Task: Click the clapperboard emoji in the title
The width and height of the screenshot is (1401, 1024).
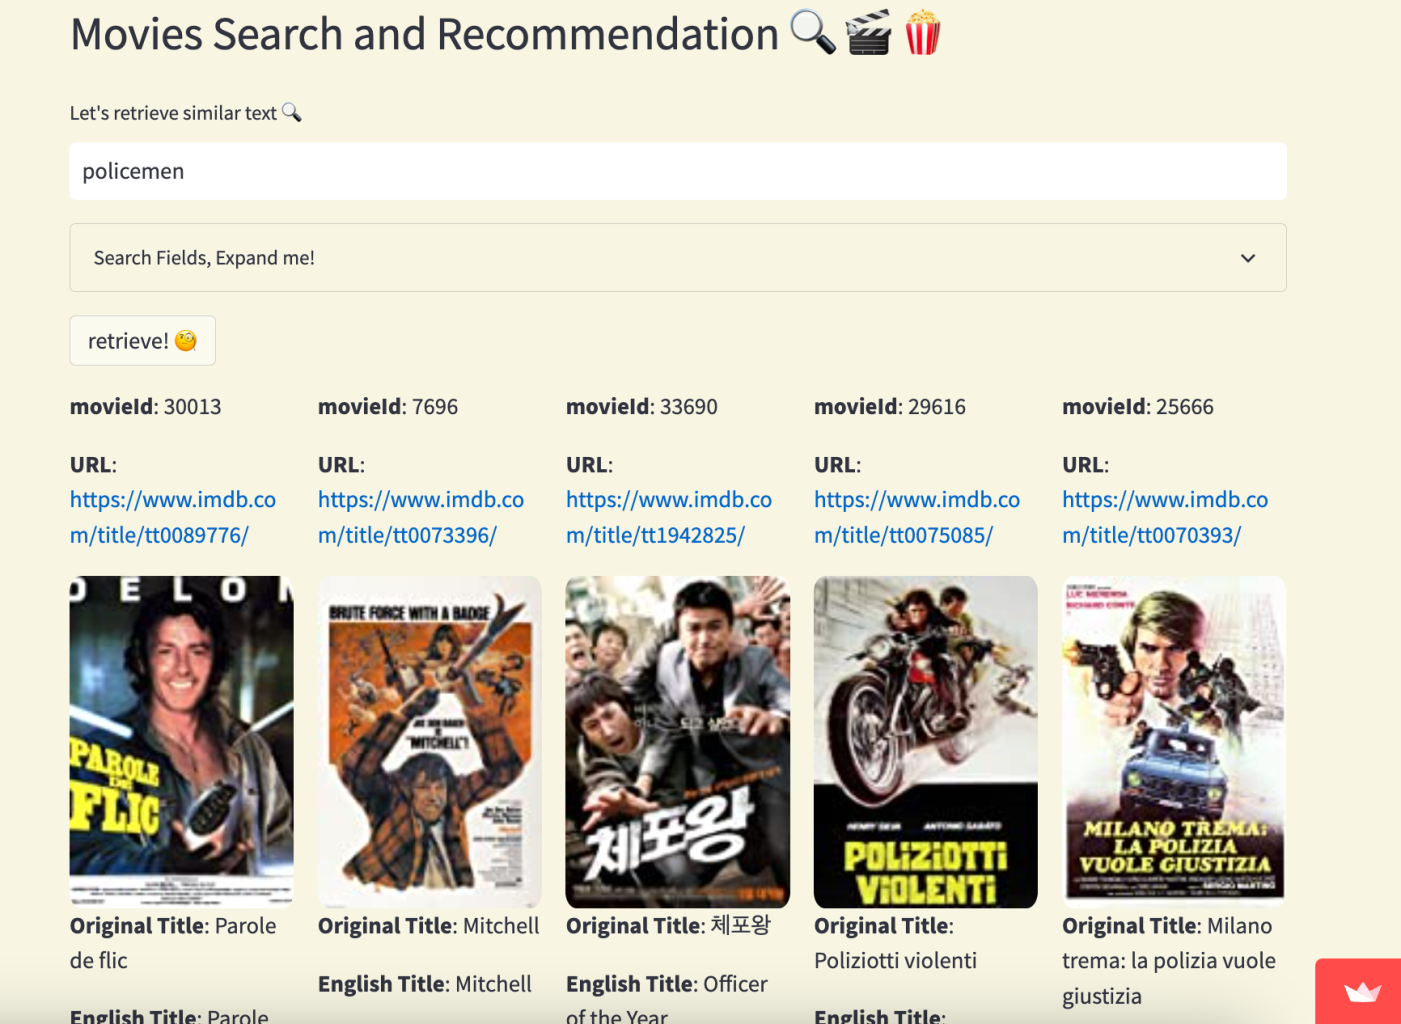Action: pyautogui.click(x=868, y=33)
